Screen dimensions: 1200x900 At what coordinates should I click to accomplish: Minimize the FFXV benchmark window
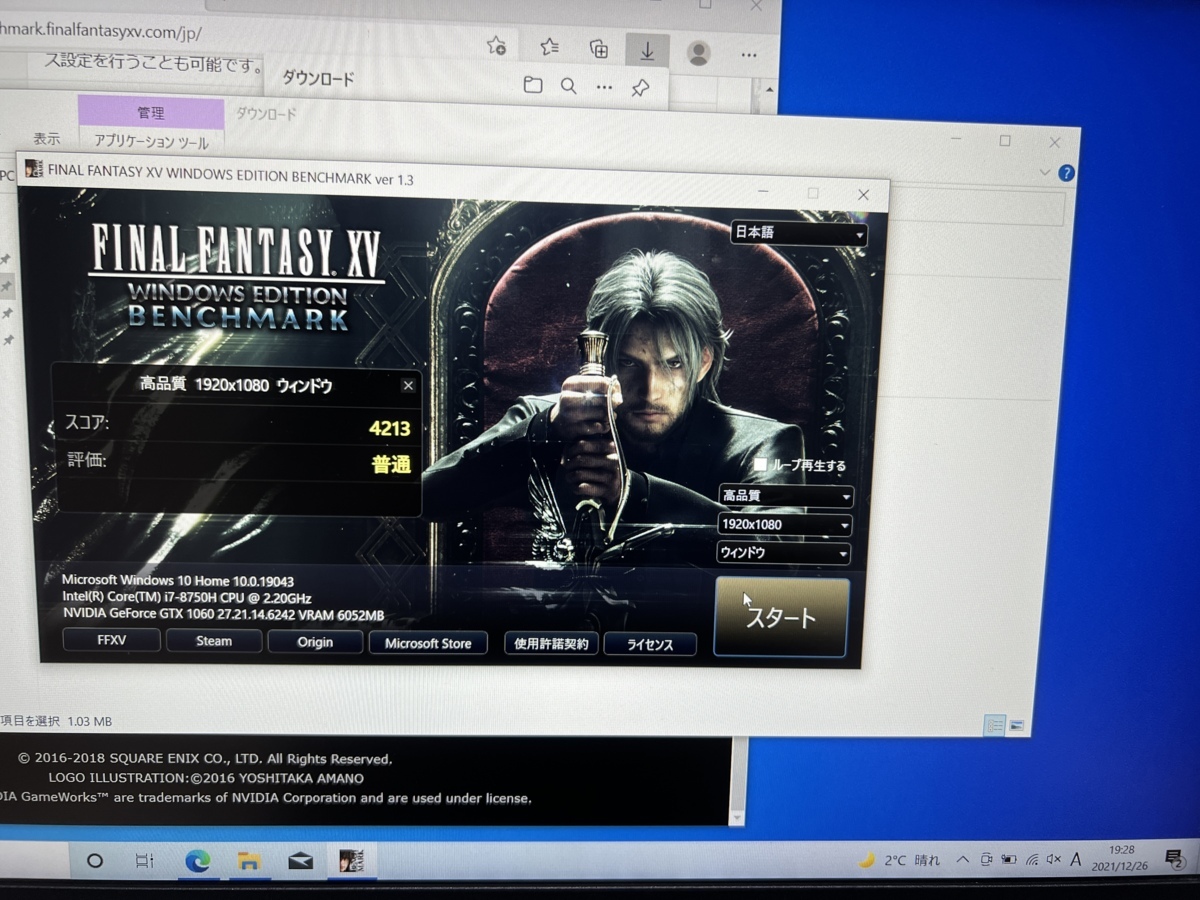click(763, 192)
